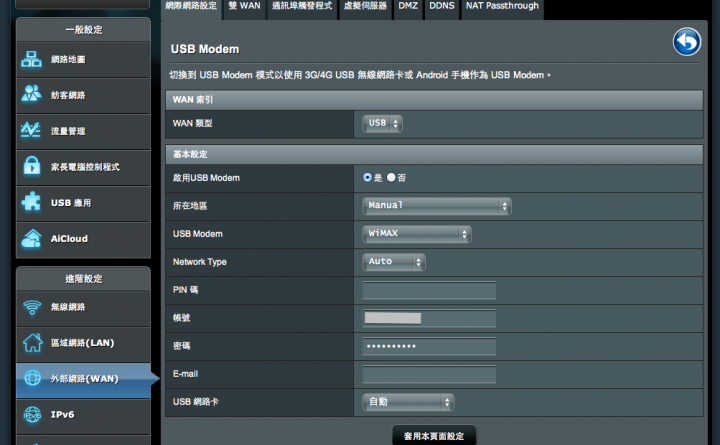Click the blue back arrow button

687,42
